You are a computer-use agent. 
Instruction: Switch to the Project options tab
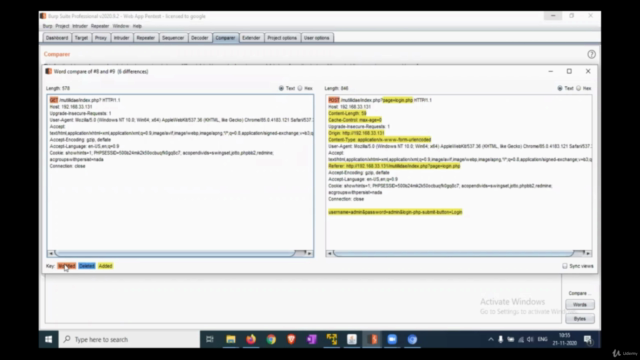pos(282,38)
